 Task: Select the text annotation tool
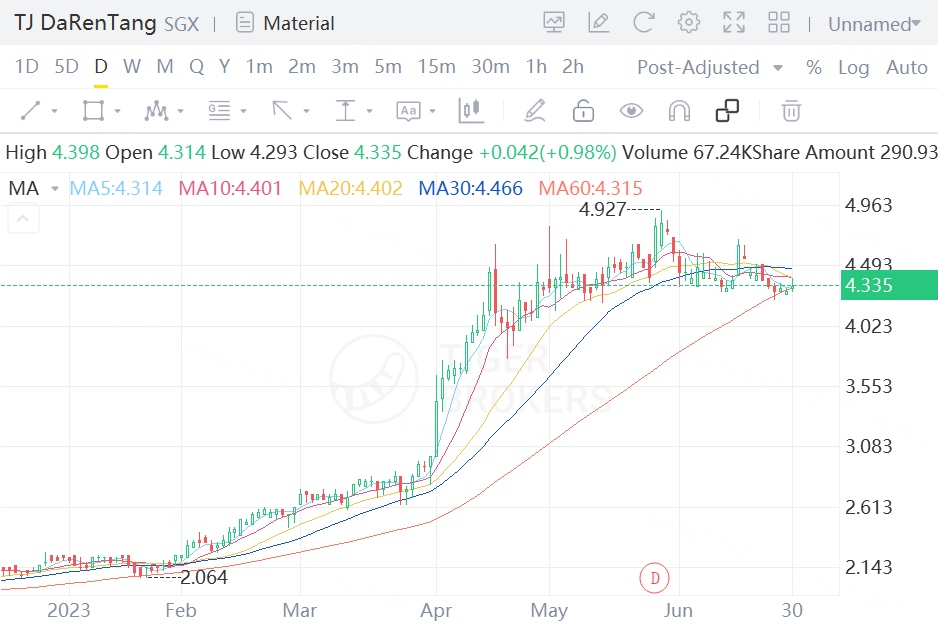point(408,111)
